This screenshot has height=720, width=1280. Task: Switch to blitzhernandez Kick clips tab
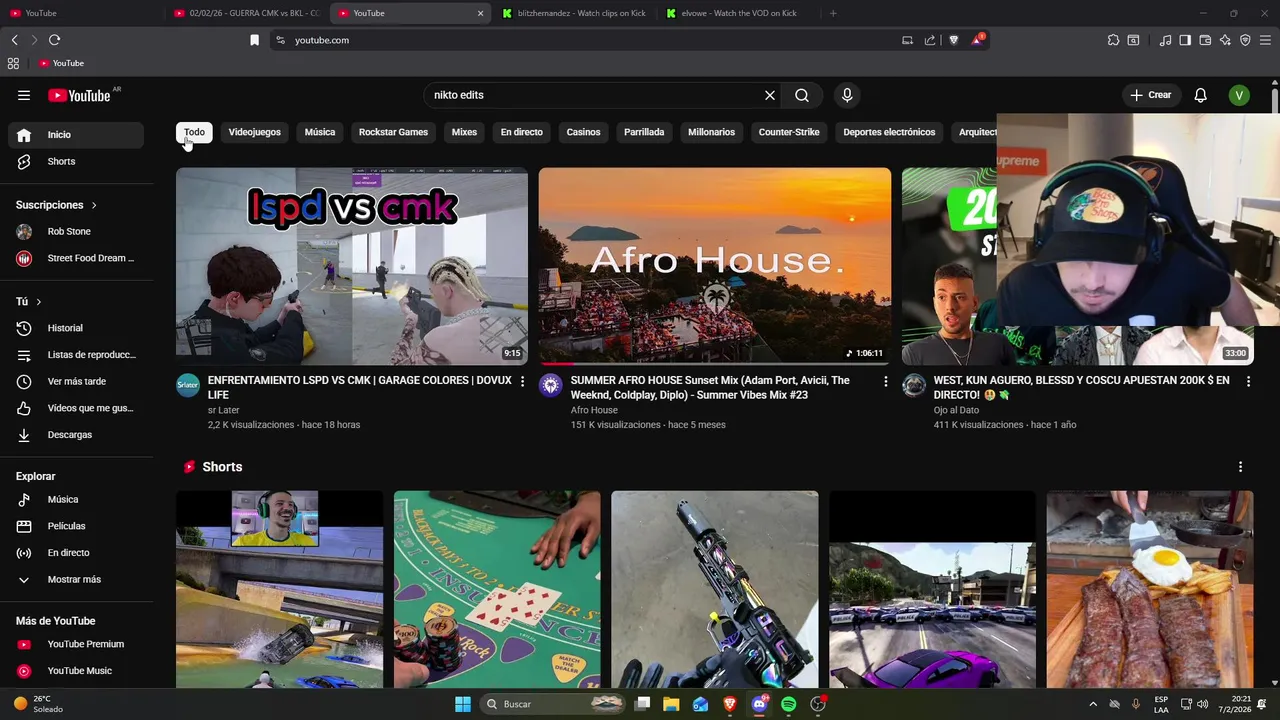point(575,13)
